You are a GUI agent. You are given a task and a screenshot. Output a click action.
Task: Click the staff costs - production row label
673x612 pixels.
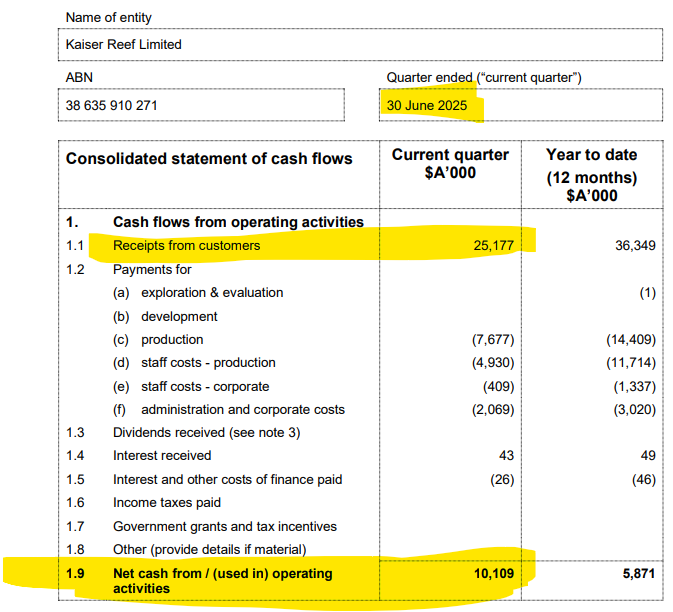tap(208, 363)
